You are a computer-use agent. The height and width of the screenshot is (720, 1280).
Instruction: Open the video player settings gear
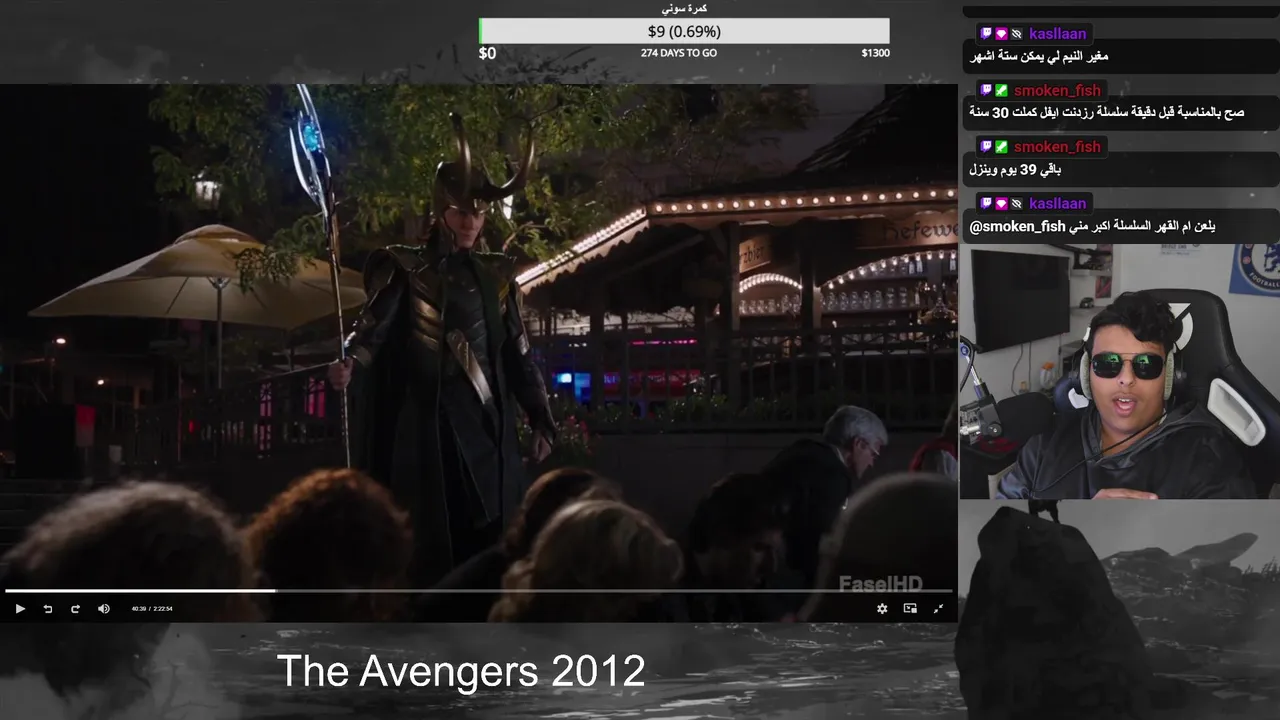point(882,608)
